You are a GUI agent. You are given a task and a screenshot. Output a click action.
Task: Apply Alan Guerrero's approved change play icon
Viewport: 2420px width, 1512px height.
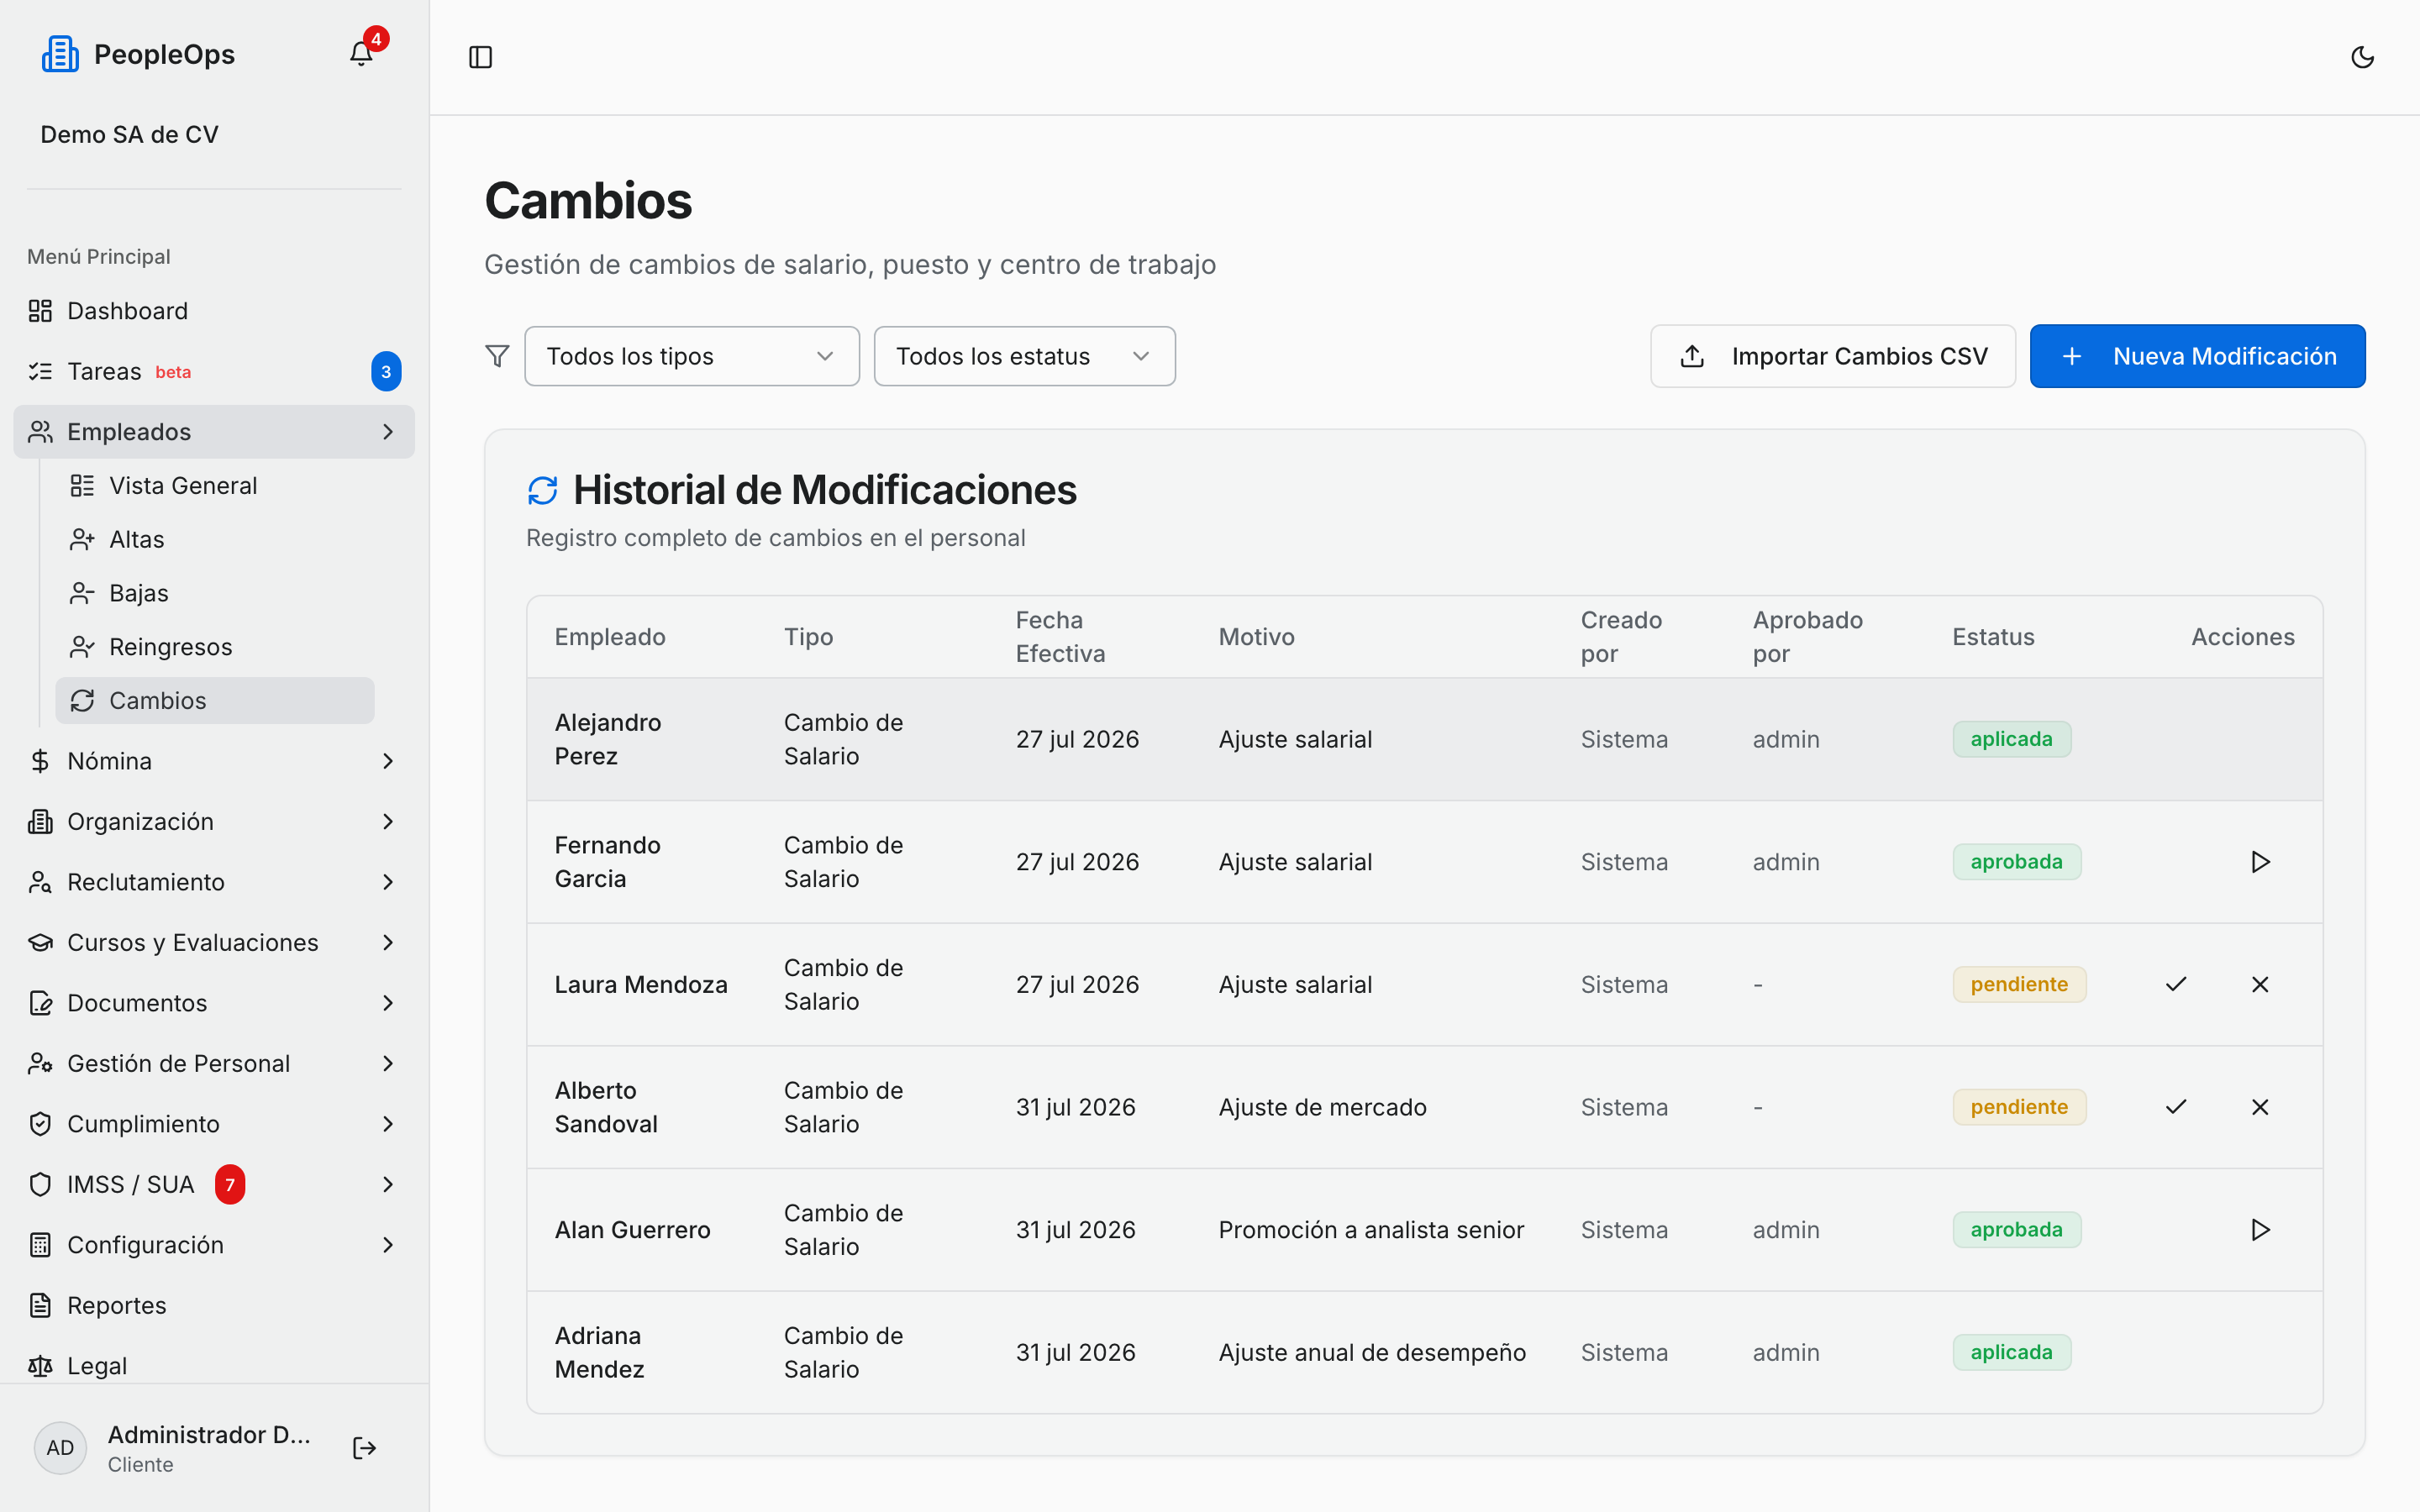(2260, 1229)
